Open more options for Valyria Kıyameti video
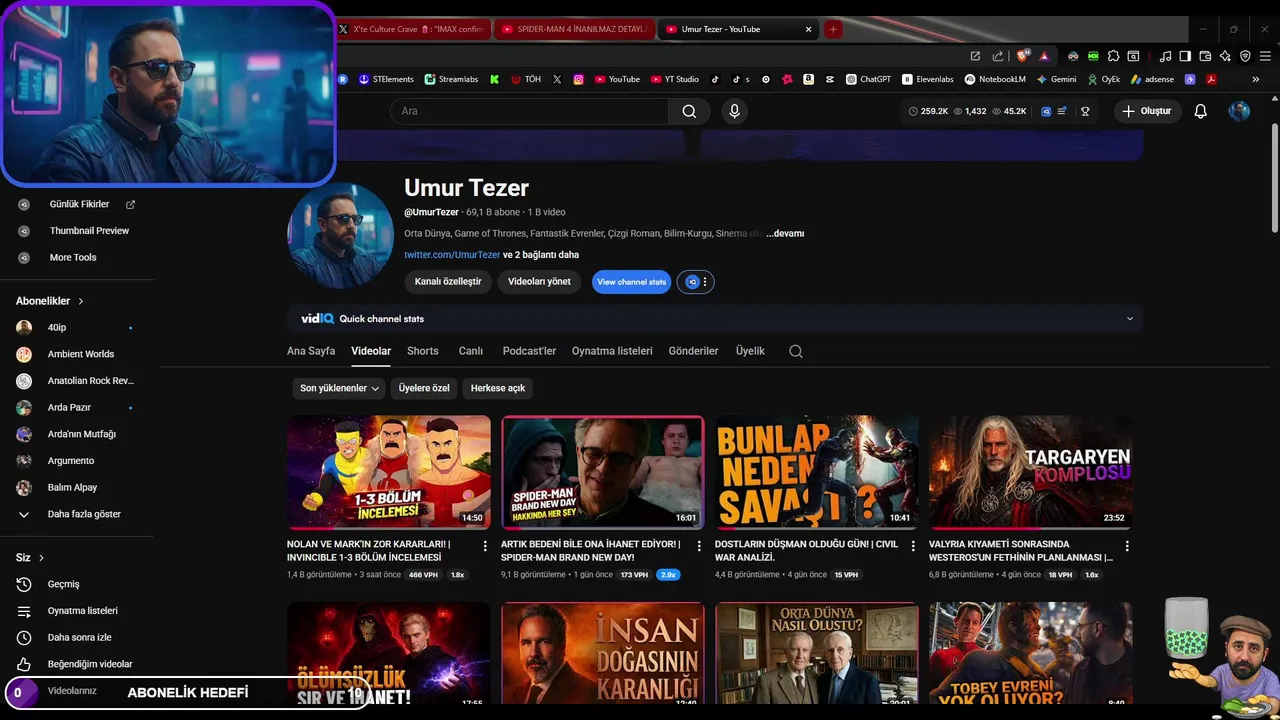Screen dimensions: 1280x720 [1127, 546]
